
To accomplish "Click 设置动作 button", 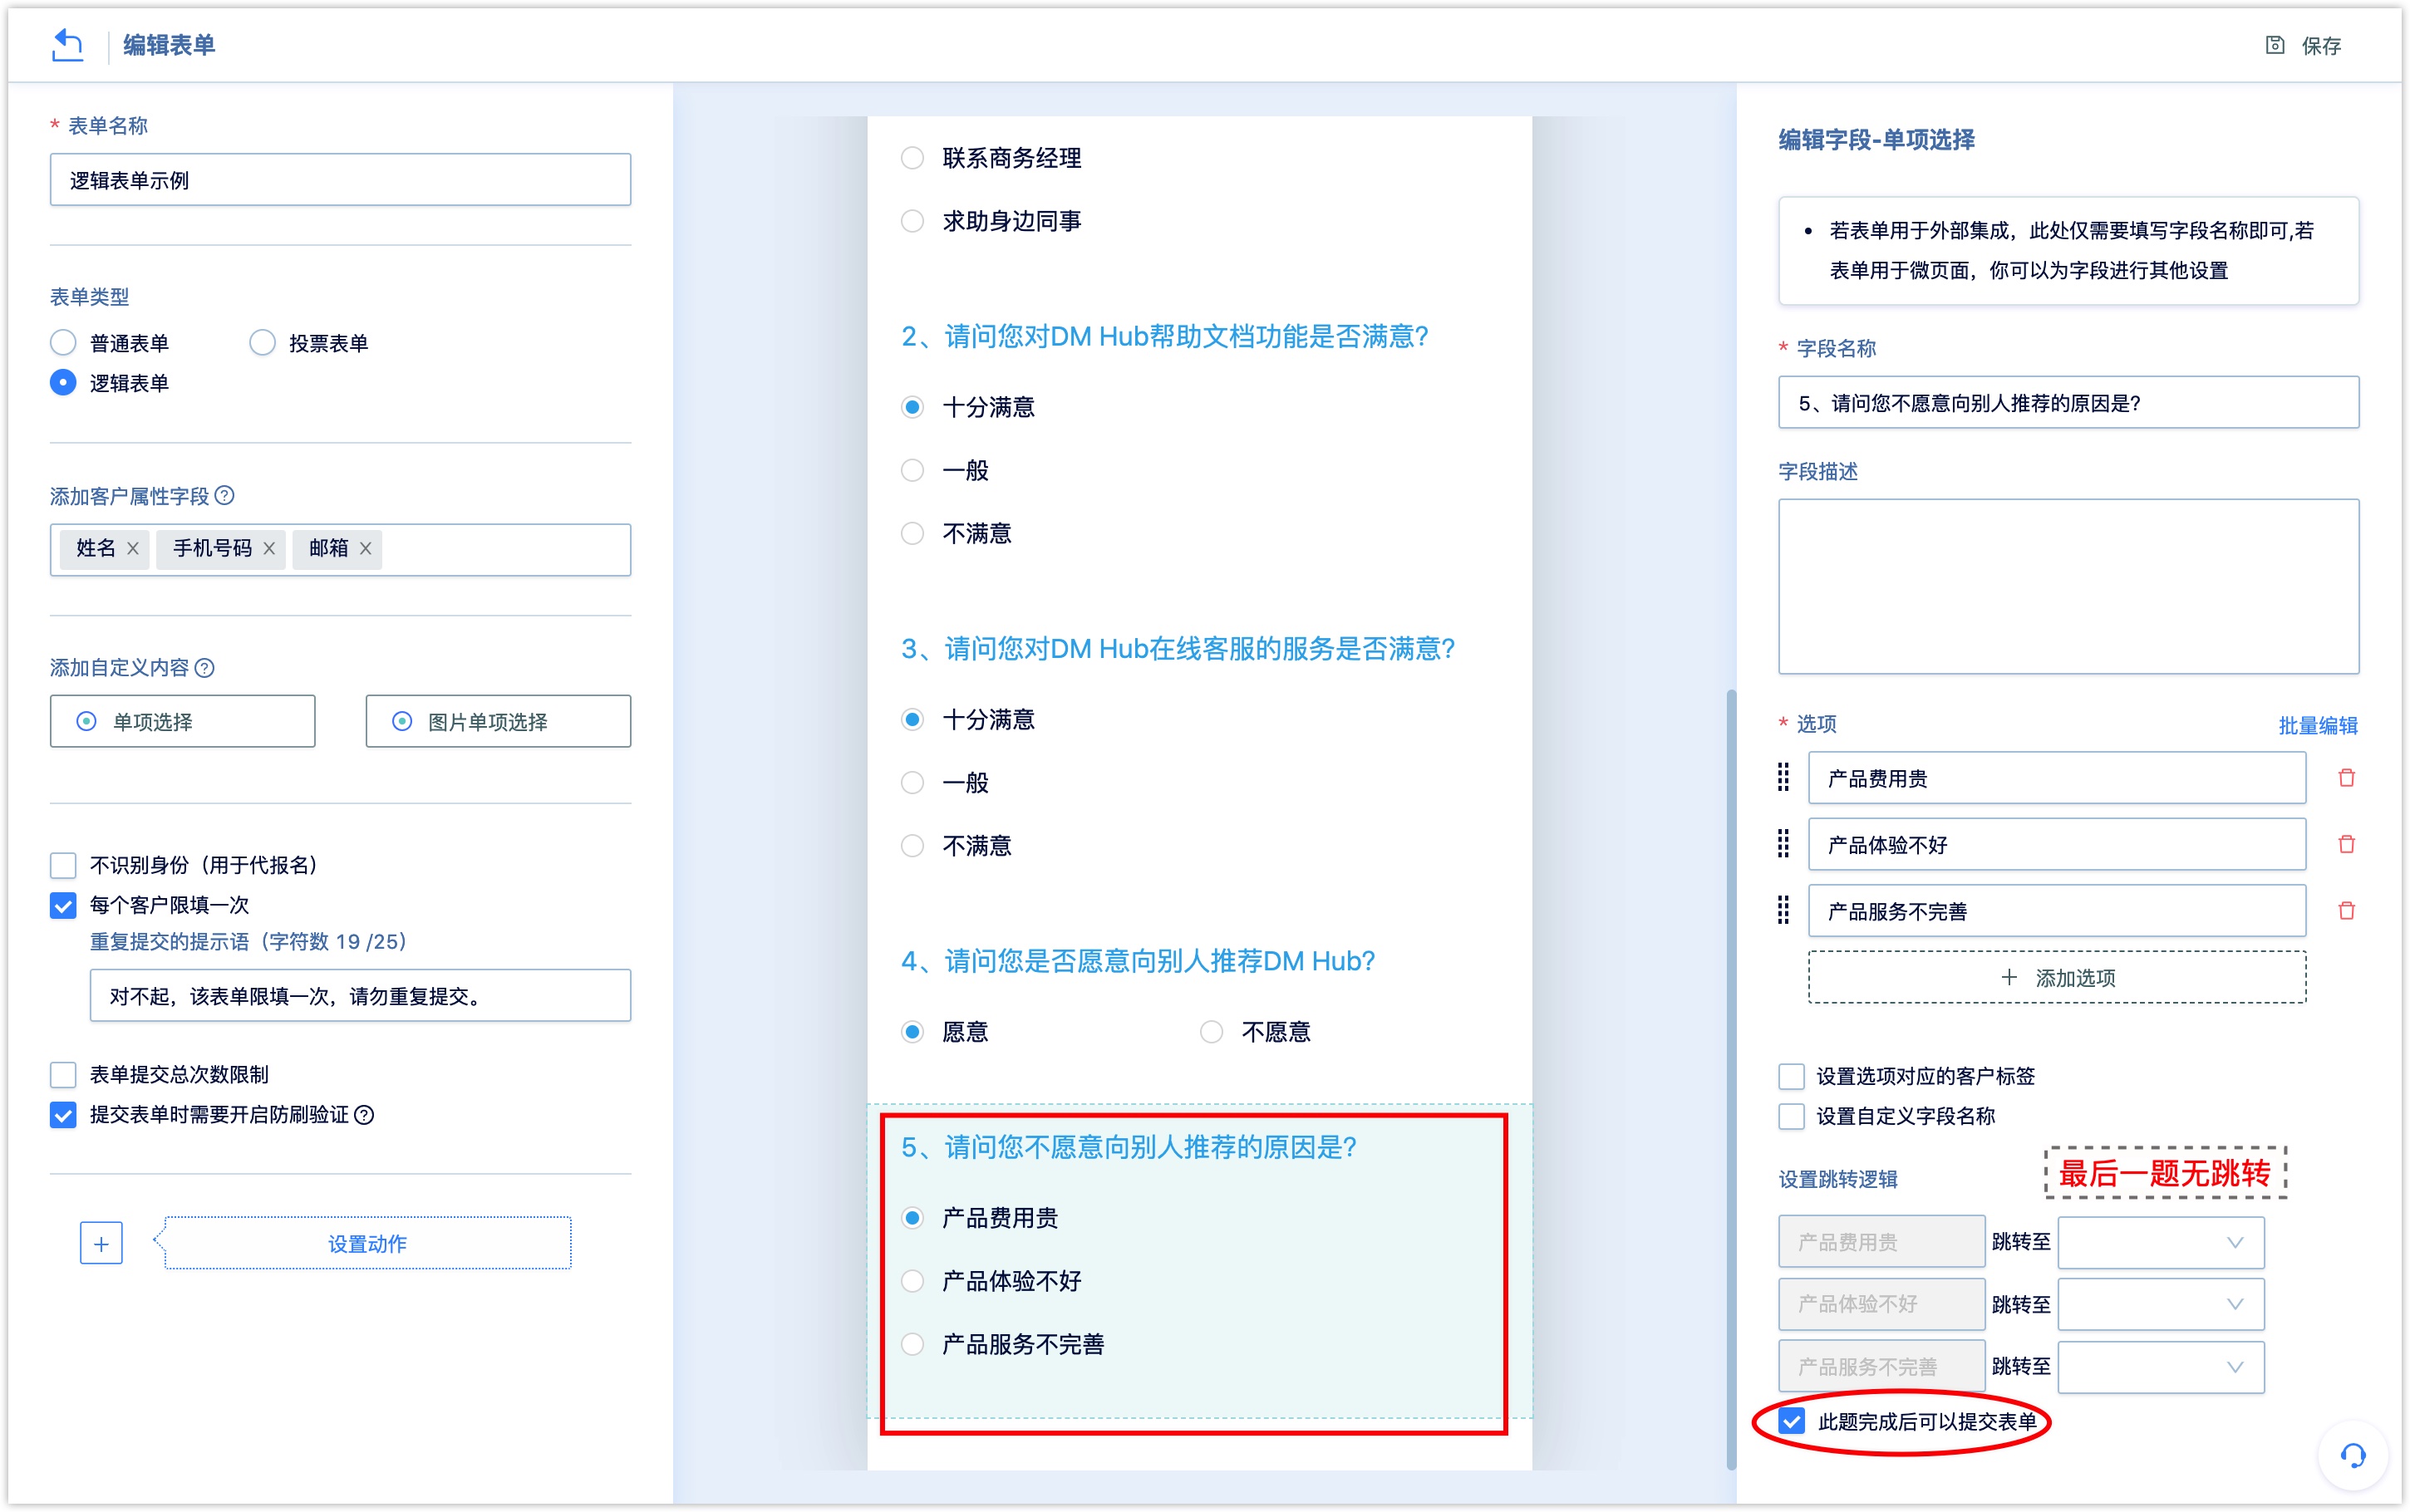I will (367, 1243).
